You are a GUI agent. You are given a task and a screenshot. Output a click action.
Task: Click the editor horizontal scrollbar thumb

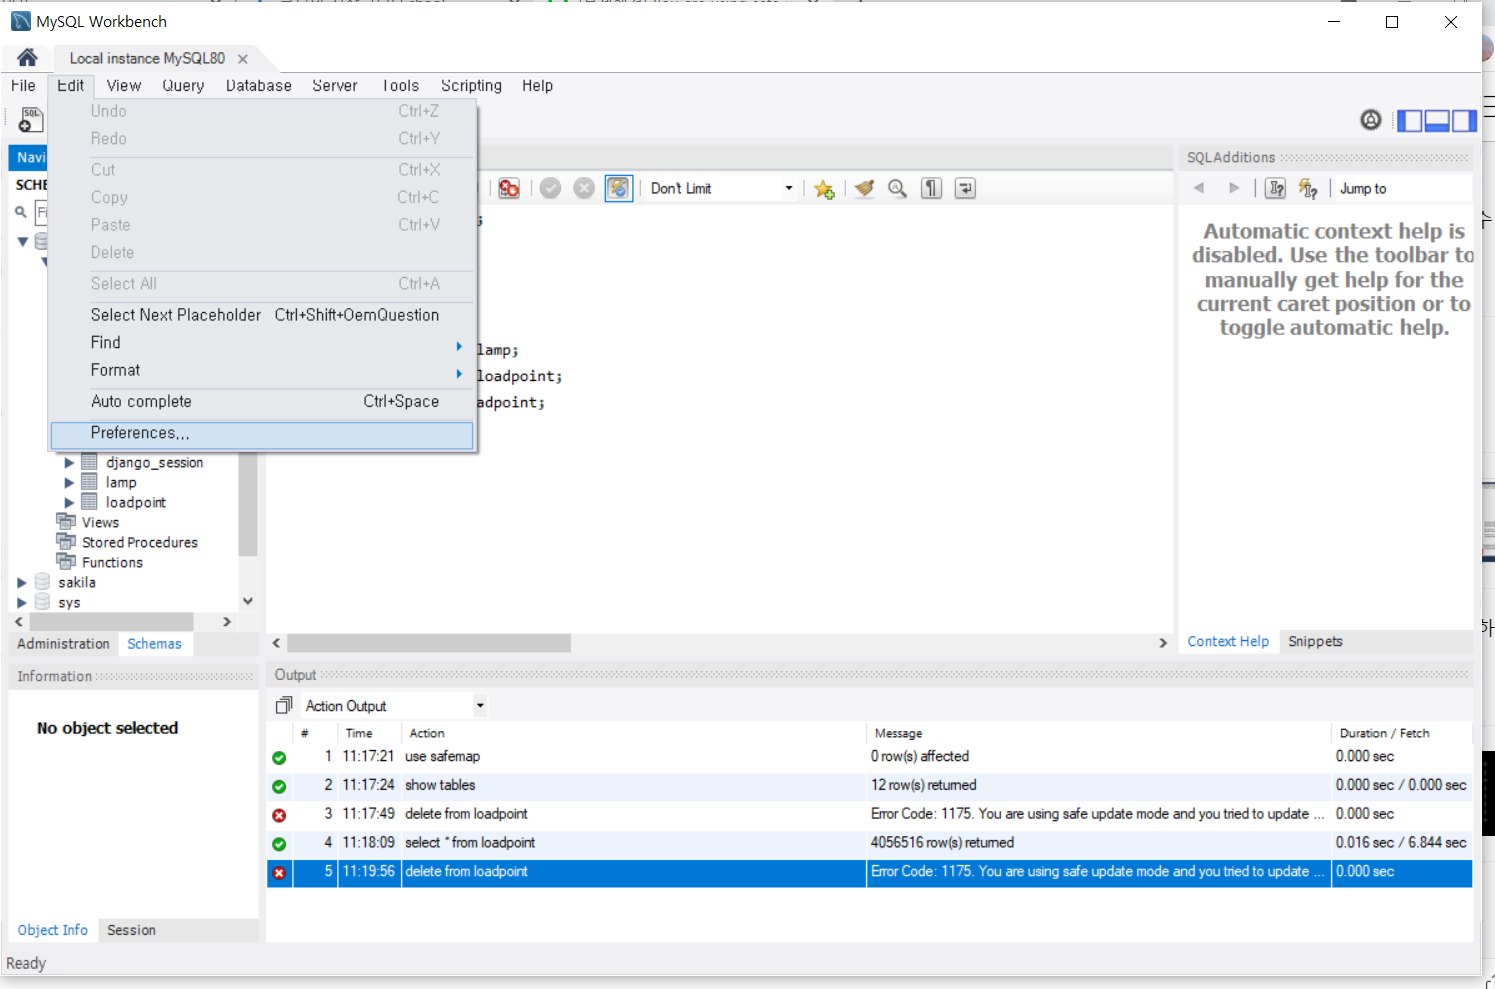(x=429, y=643)
